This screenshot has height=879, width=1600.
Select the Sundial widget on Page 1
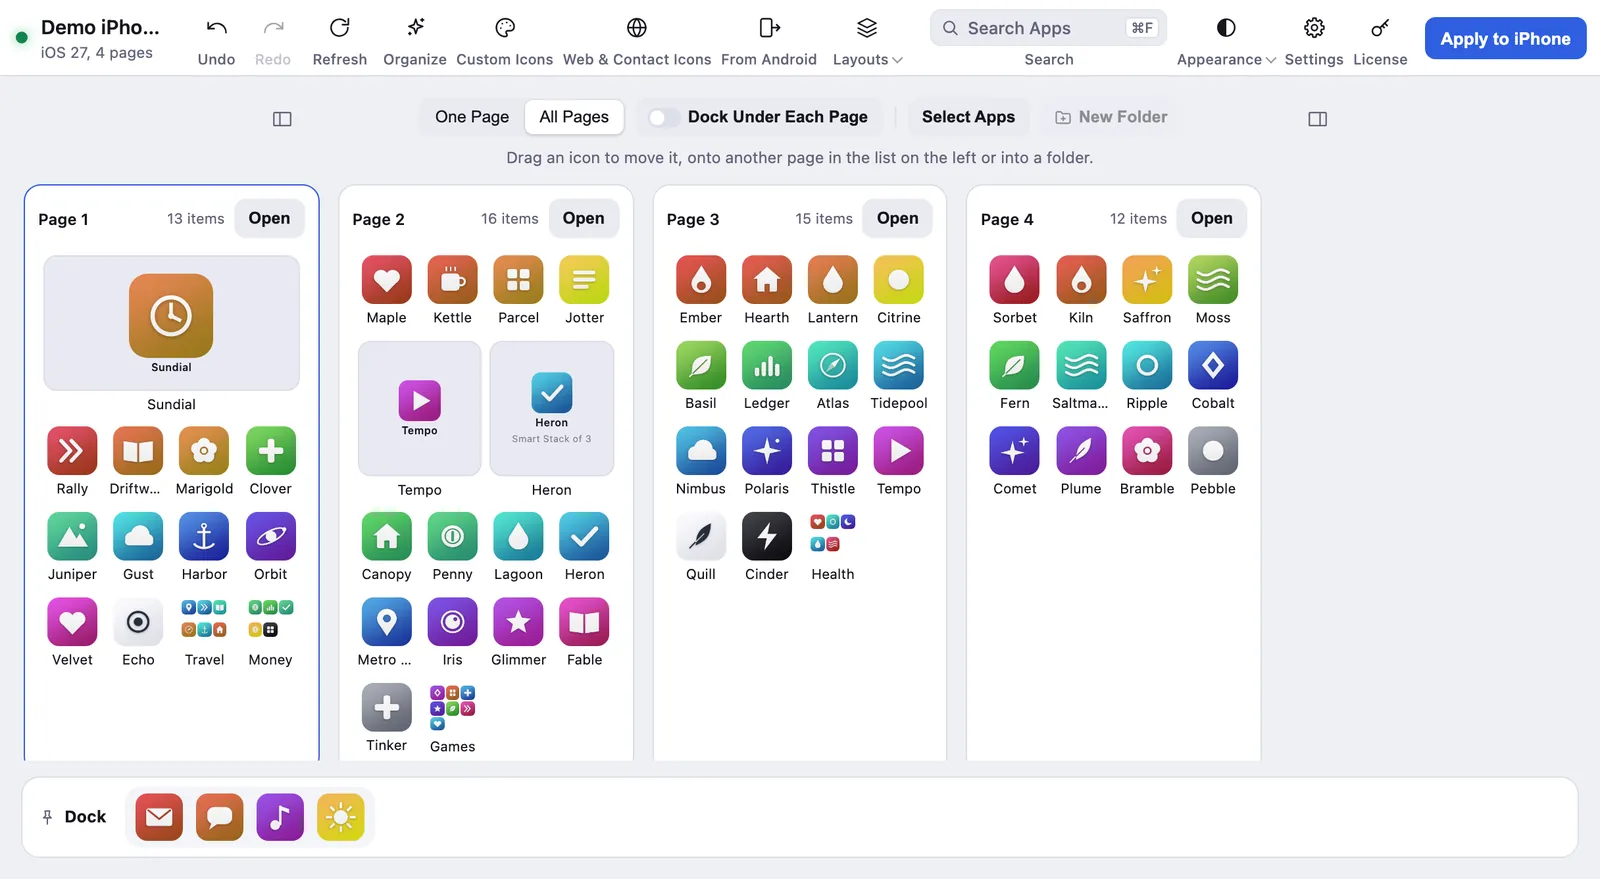click(171, 323)
